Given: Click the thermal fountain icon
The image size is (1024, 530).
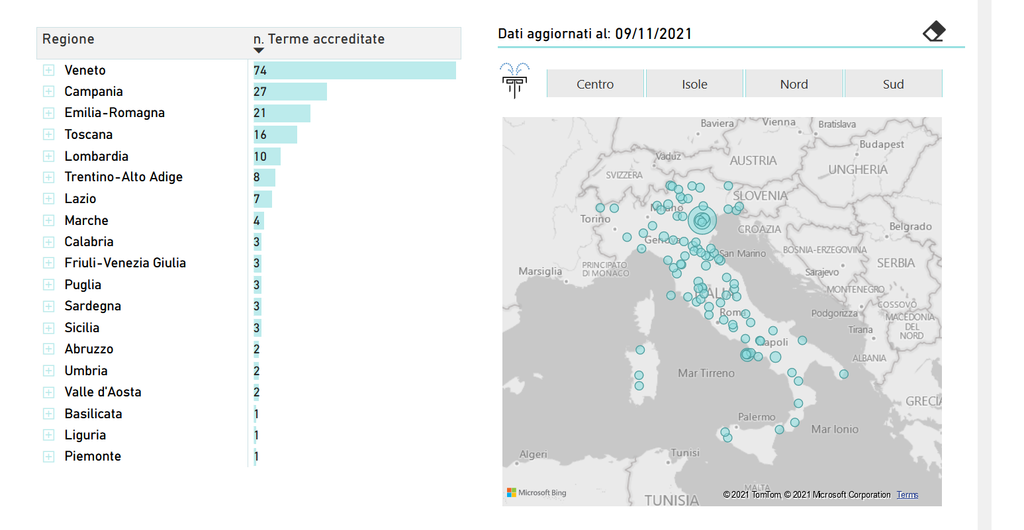Looking at the screenshot, I should click(x=515, y=81).
